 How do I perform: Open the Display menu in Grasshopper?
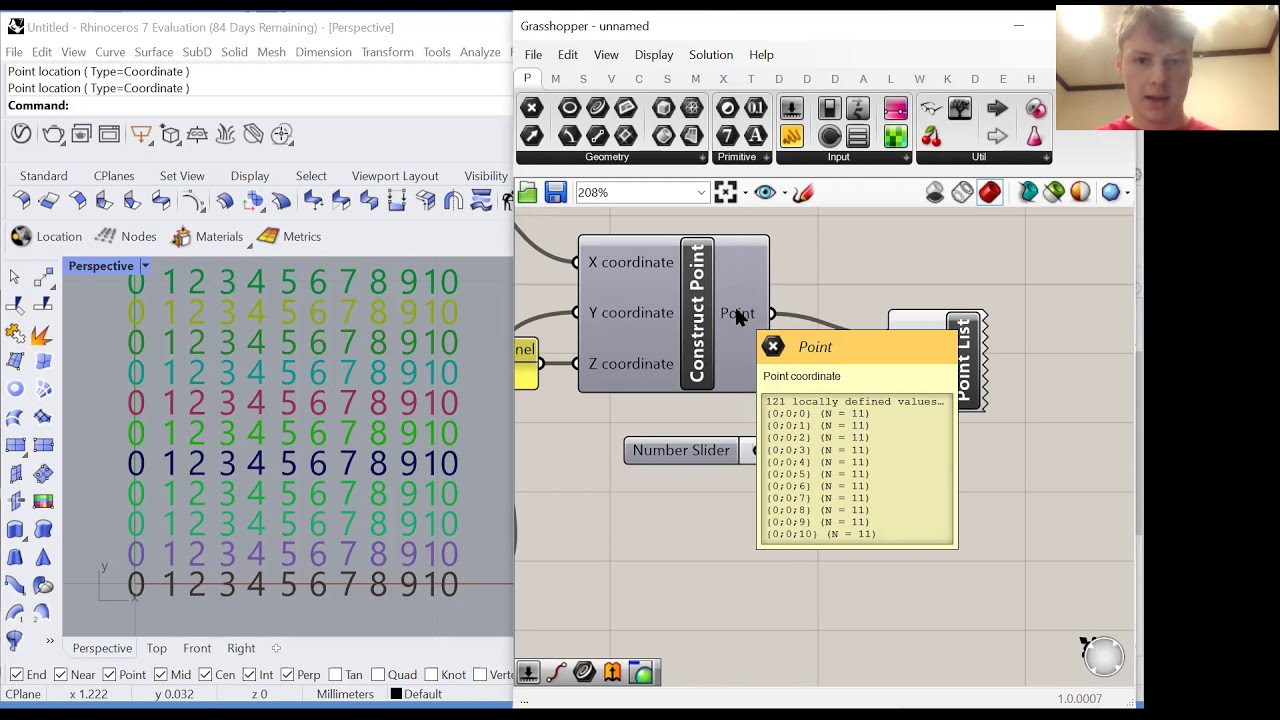(654, 55)
